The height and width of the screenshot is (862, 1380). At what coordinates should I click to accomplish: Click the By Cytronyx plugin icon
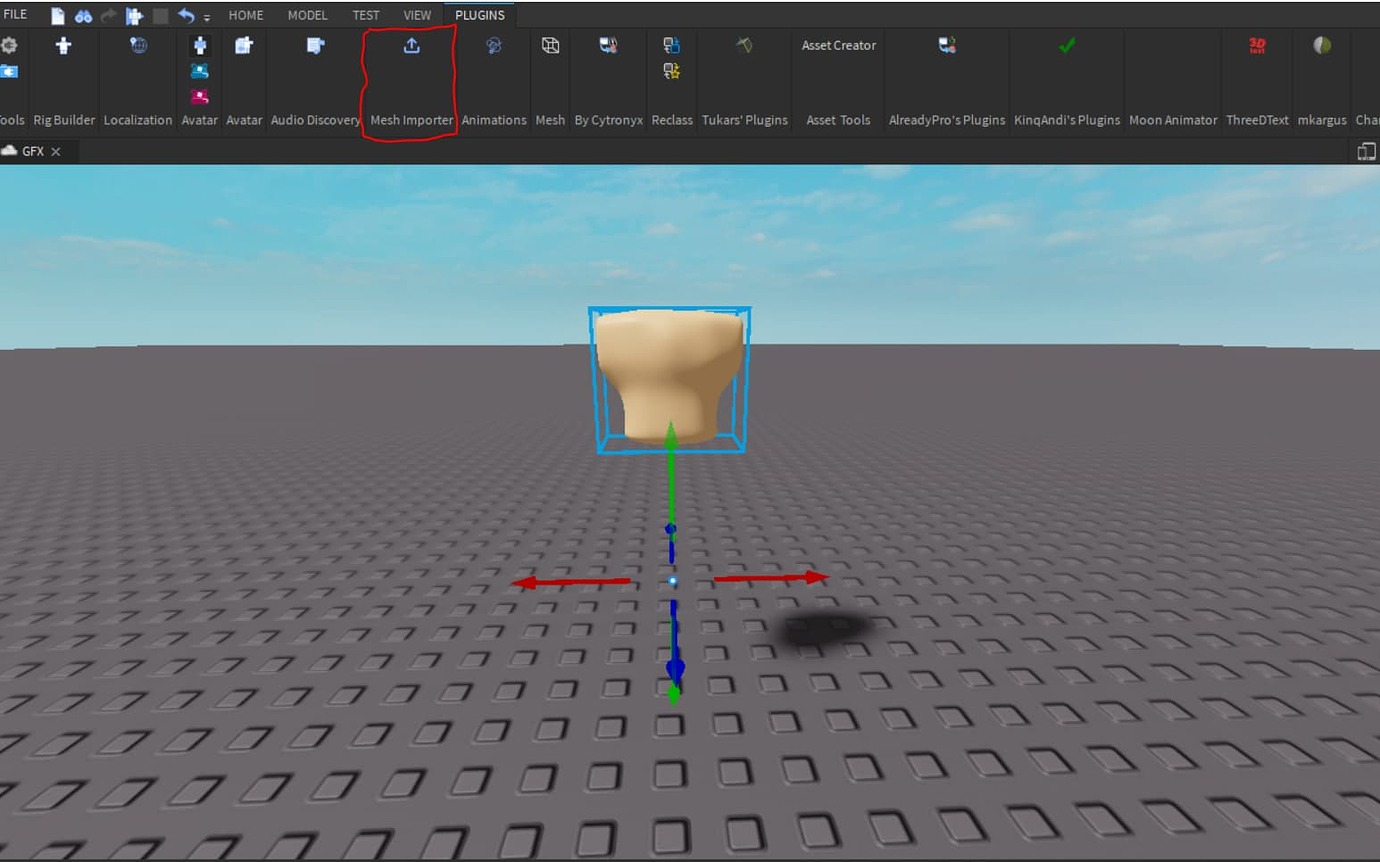point(608,45)
